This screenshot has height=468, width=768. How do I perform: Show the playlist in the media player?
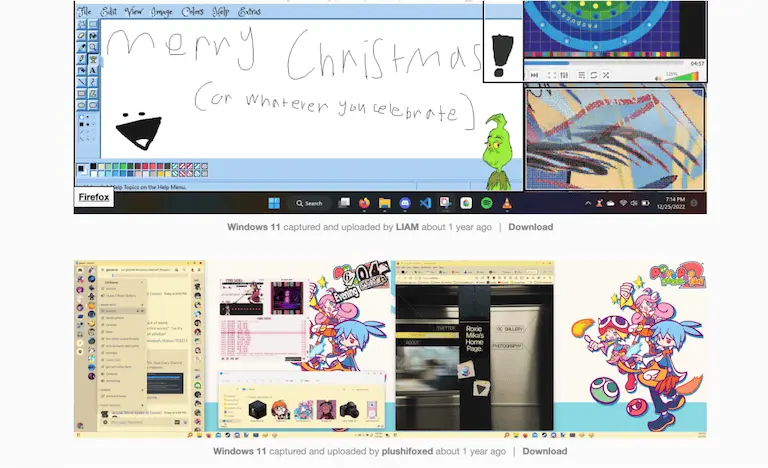[581, 75]
